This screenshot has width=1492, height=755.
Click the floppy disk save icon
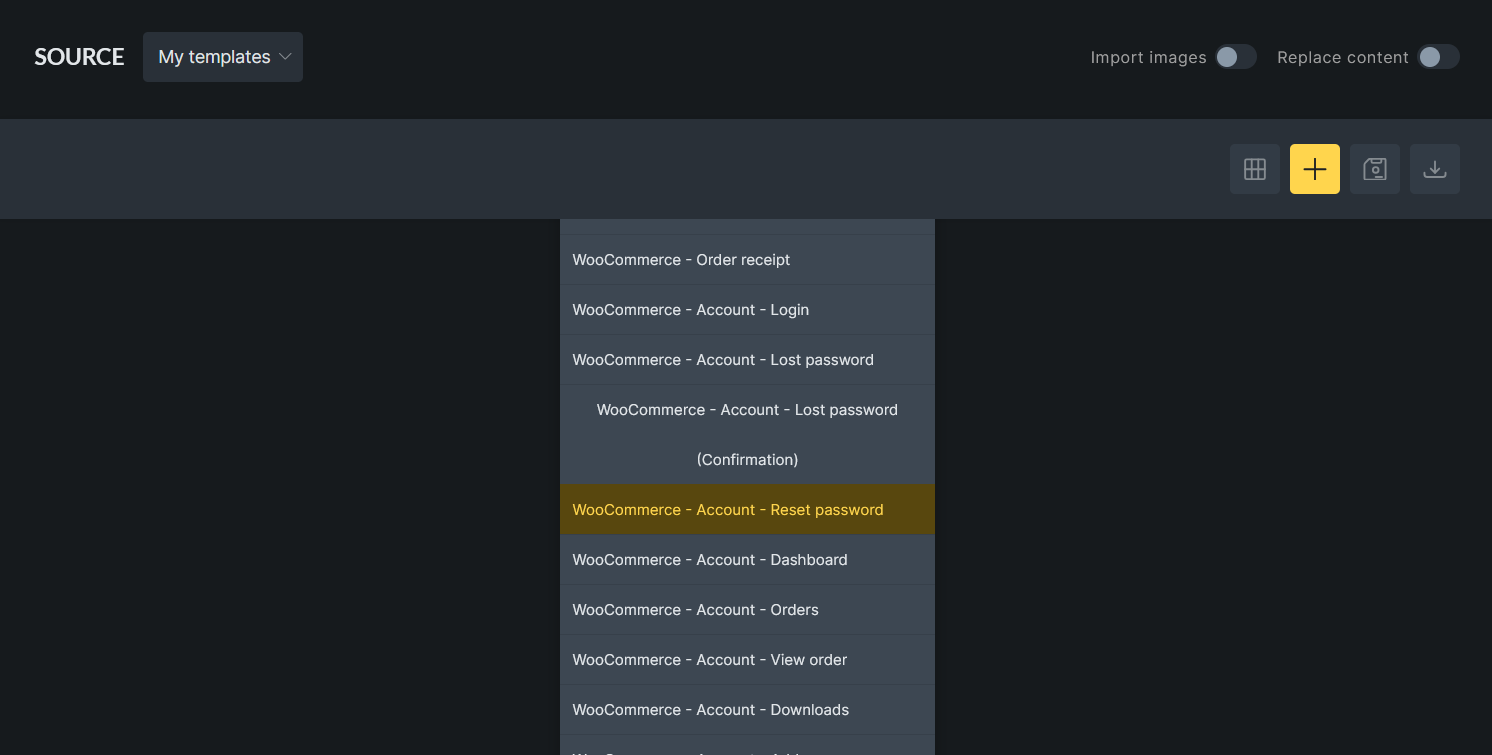click(1374, 169)
